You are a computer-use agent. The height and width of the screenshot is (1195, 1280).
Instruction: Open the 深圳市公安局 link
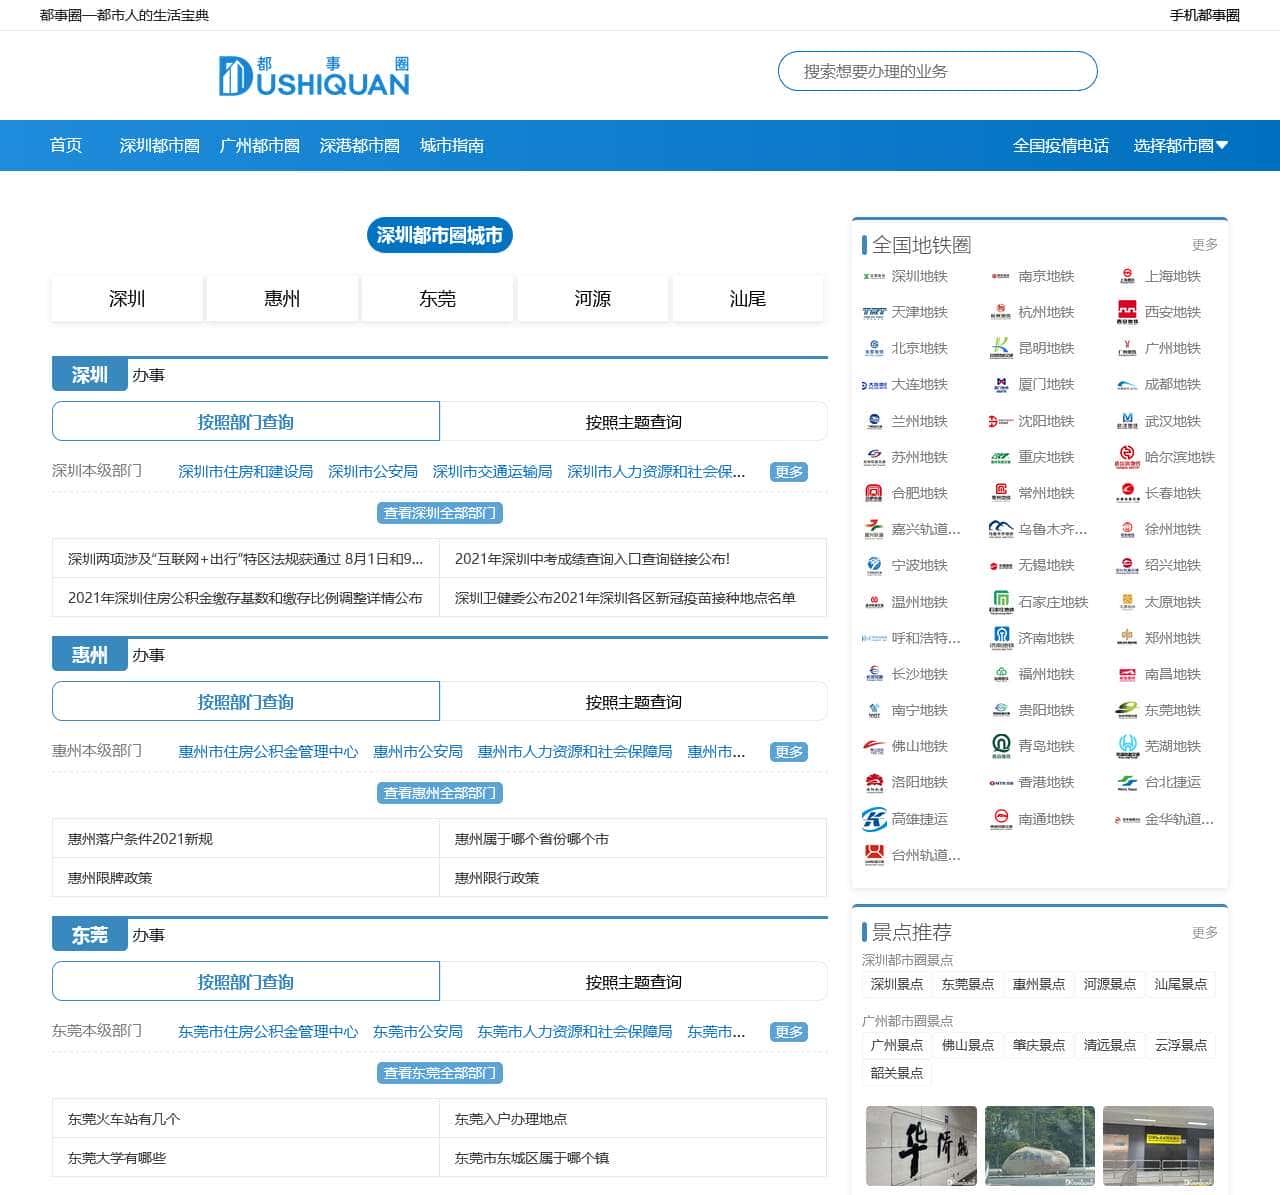coord(372,472)
